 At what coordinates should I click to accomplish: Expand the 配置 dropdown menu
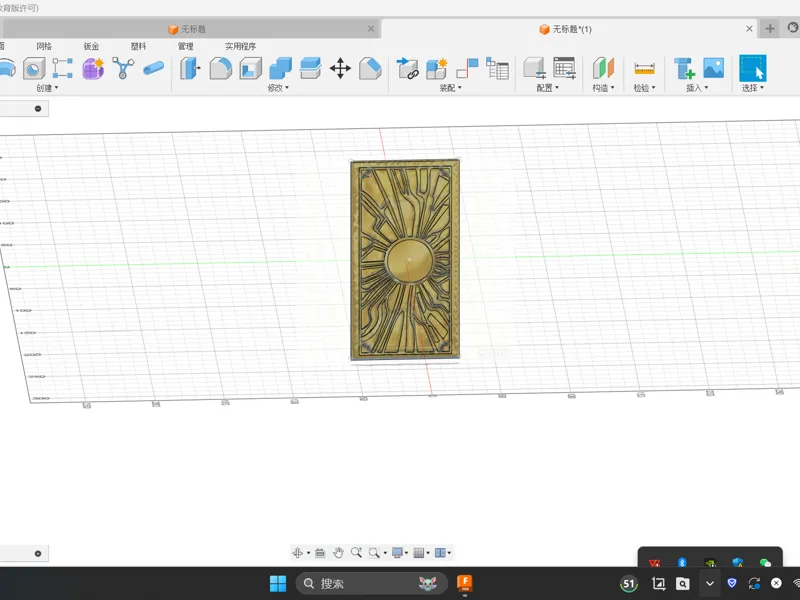547,88
